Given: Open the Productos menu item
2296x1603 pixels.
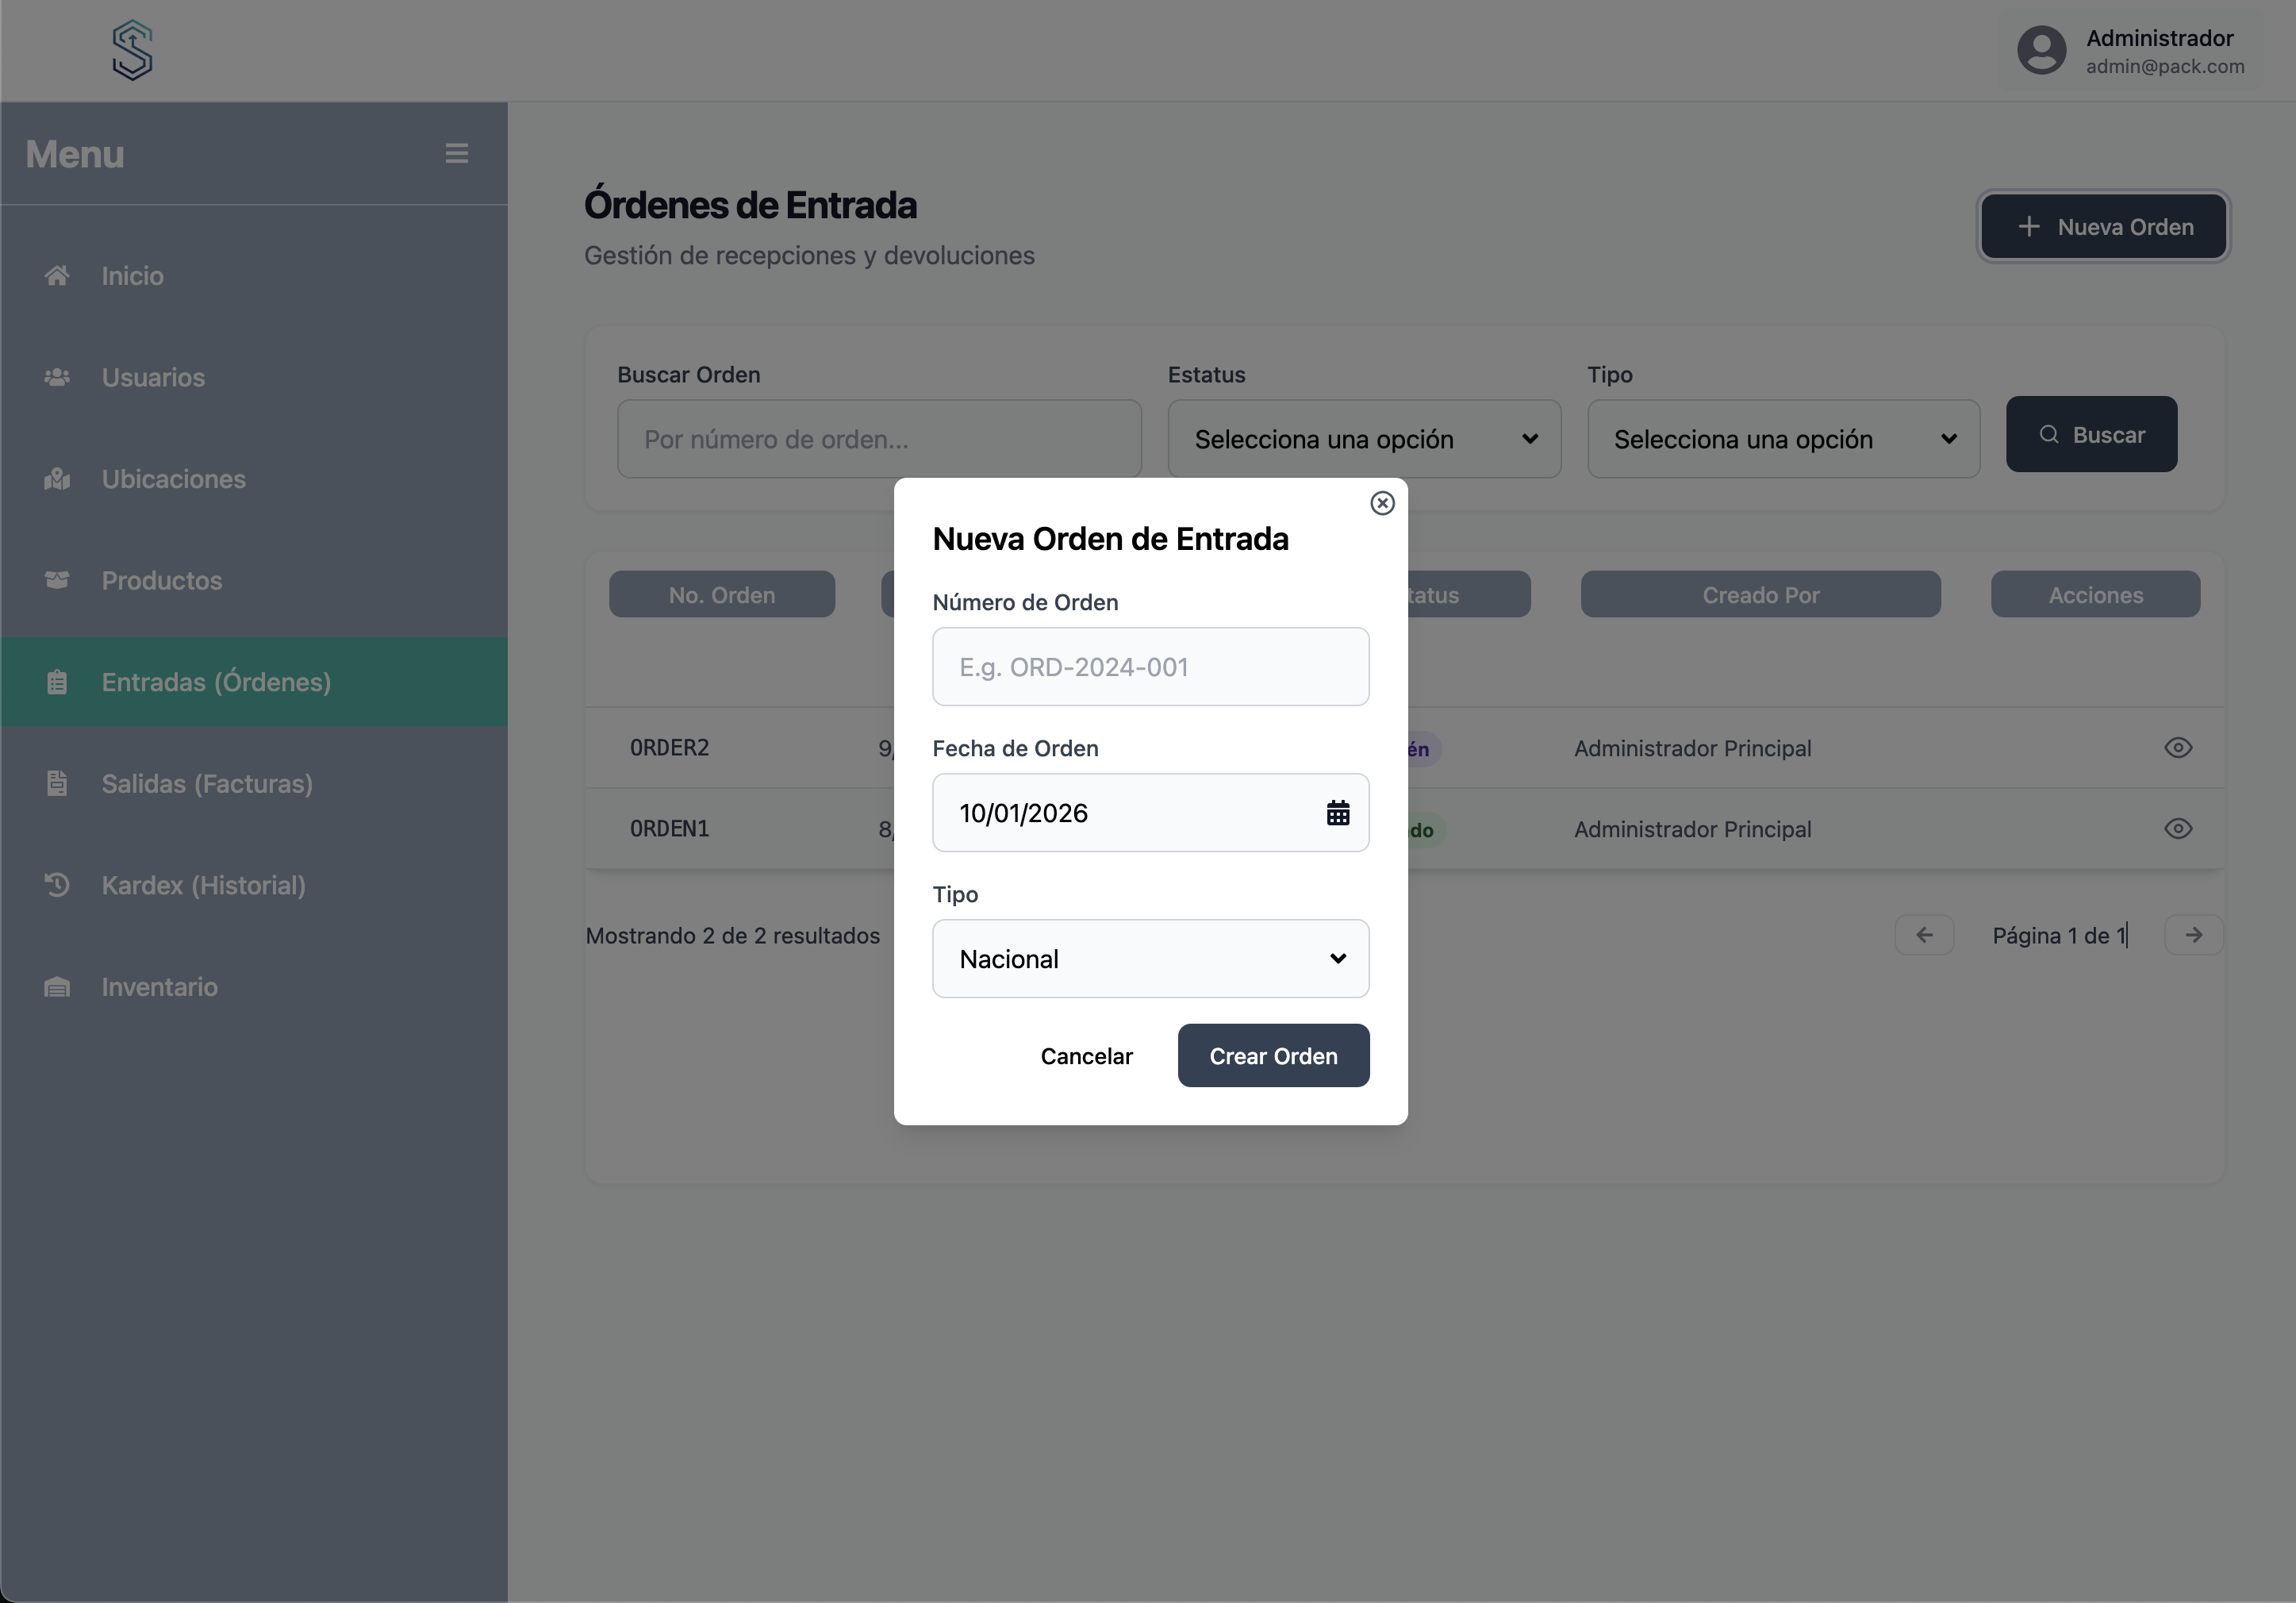Looking at the screenshot, I should (162, 581).
